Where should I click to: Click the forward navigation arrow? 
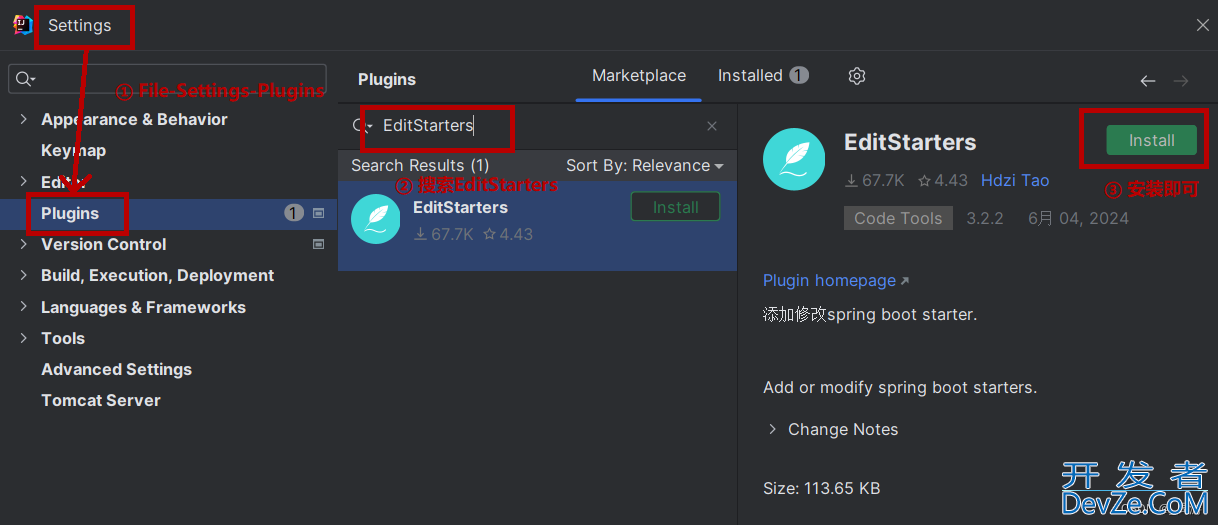point(1181,81)
